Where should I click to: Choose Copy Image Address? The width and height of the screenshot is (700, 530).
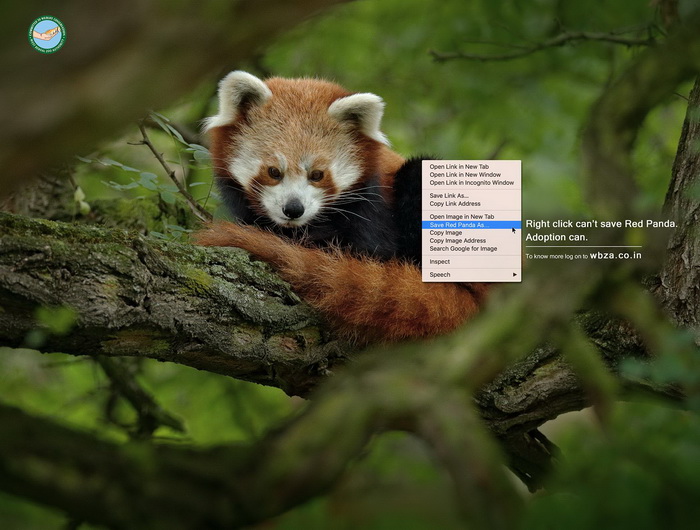458,241
